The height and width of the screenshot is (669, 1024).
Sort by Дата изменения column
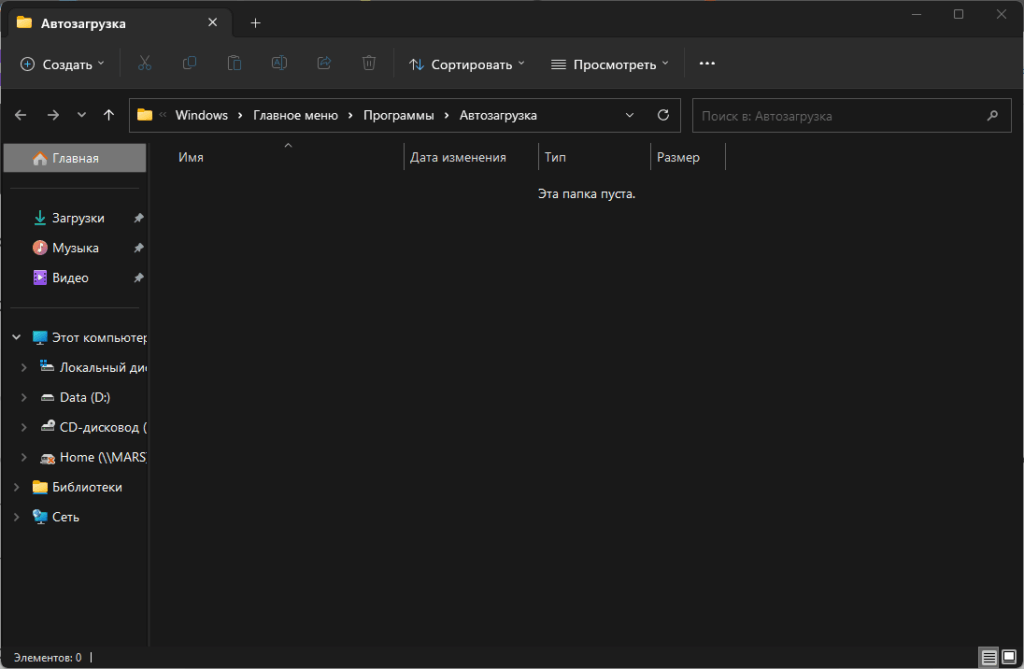click(x=458, y=157)
